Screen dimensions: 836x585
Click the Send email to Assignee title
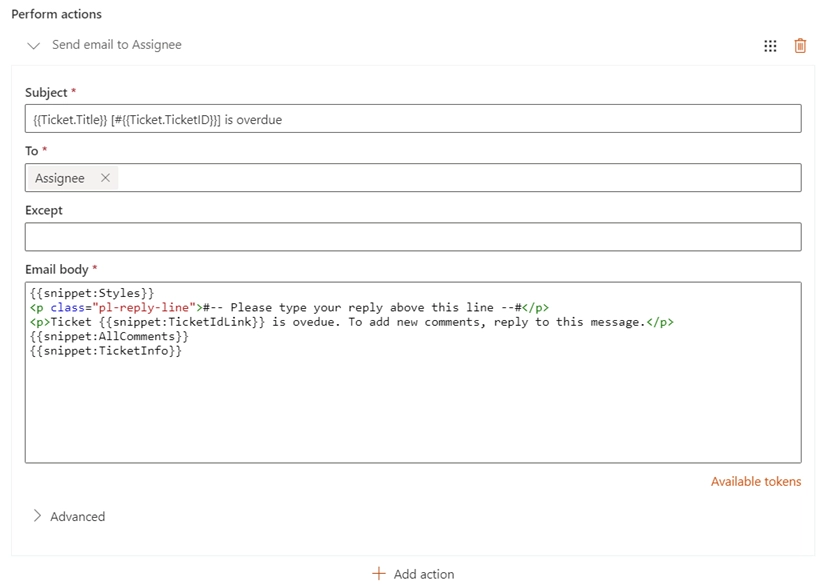point(117,45)
